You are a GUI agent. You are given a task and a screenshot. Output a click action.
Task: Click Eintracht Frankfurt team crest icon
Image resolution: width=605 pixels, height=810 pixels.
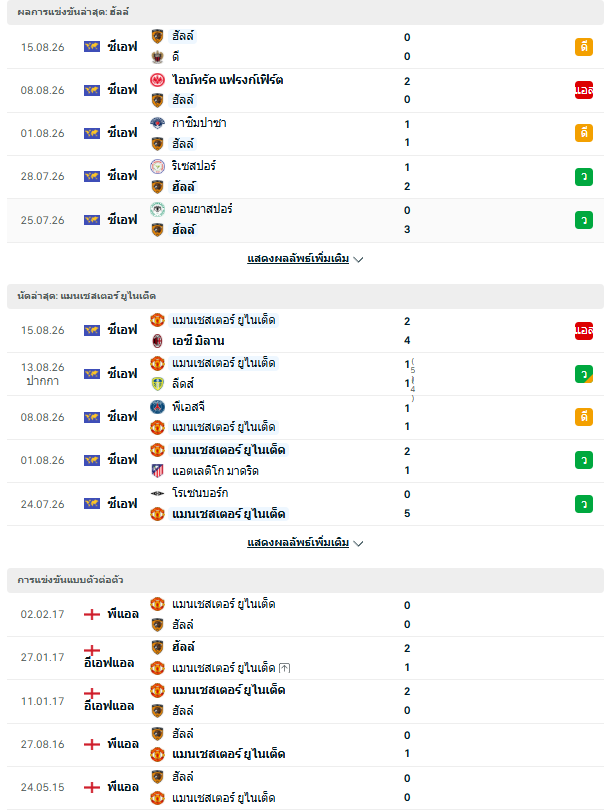point(158,80)
